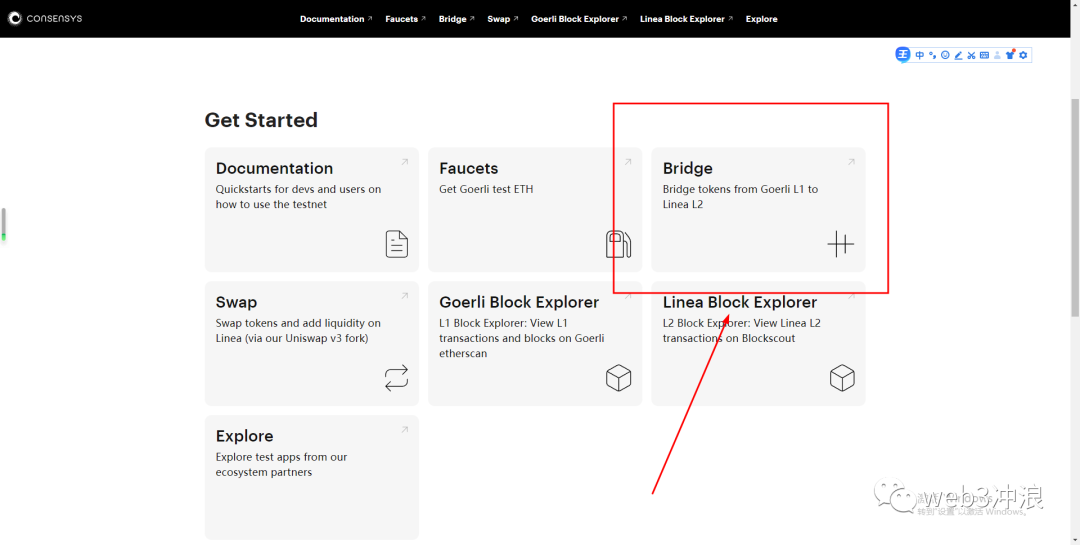Viewport: 1080px width, 545px height.
Task: Open the Explore card title link
Action: tap(245, 436)
